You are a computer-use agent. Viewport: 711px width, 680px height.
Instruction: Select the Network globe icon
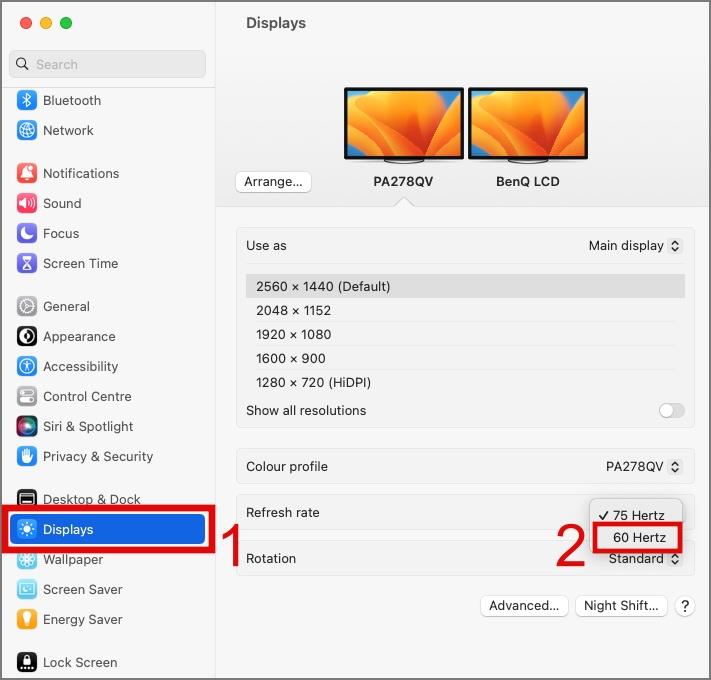tap(27, 130)
